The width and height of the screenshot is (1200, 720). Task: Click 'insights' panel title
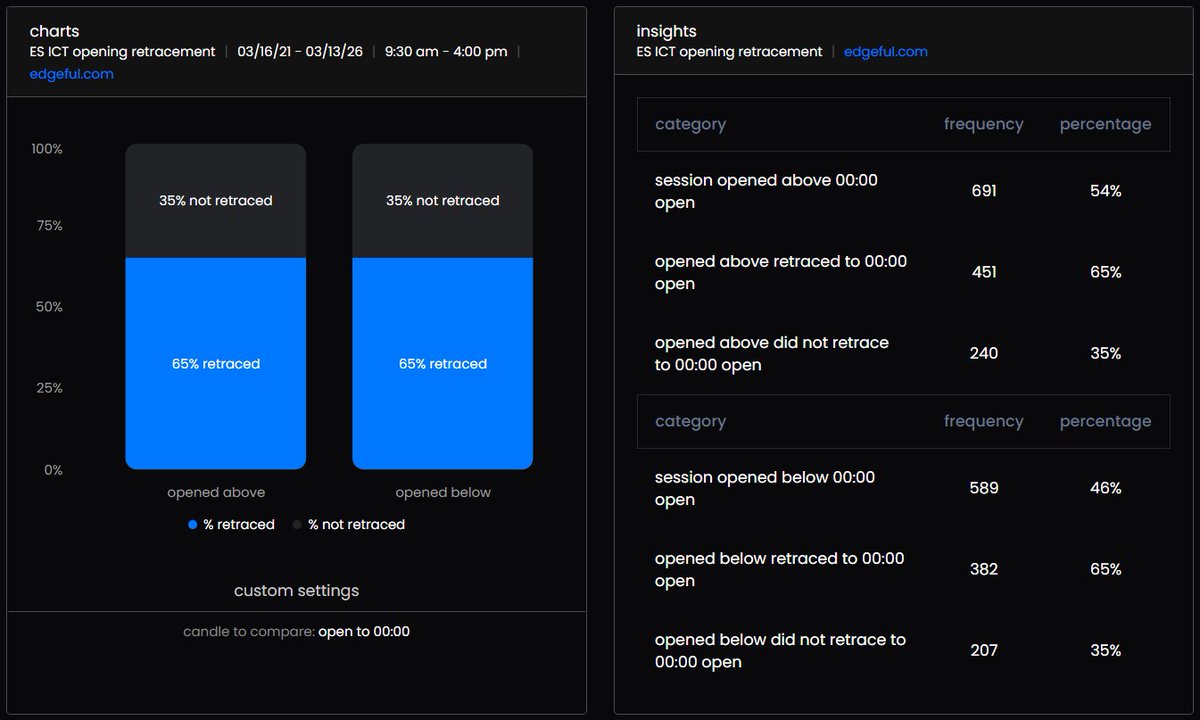667,32
